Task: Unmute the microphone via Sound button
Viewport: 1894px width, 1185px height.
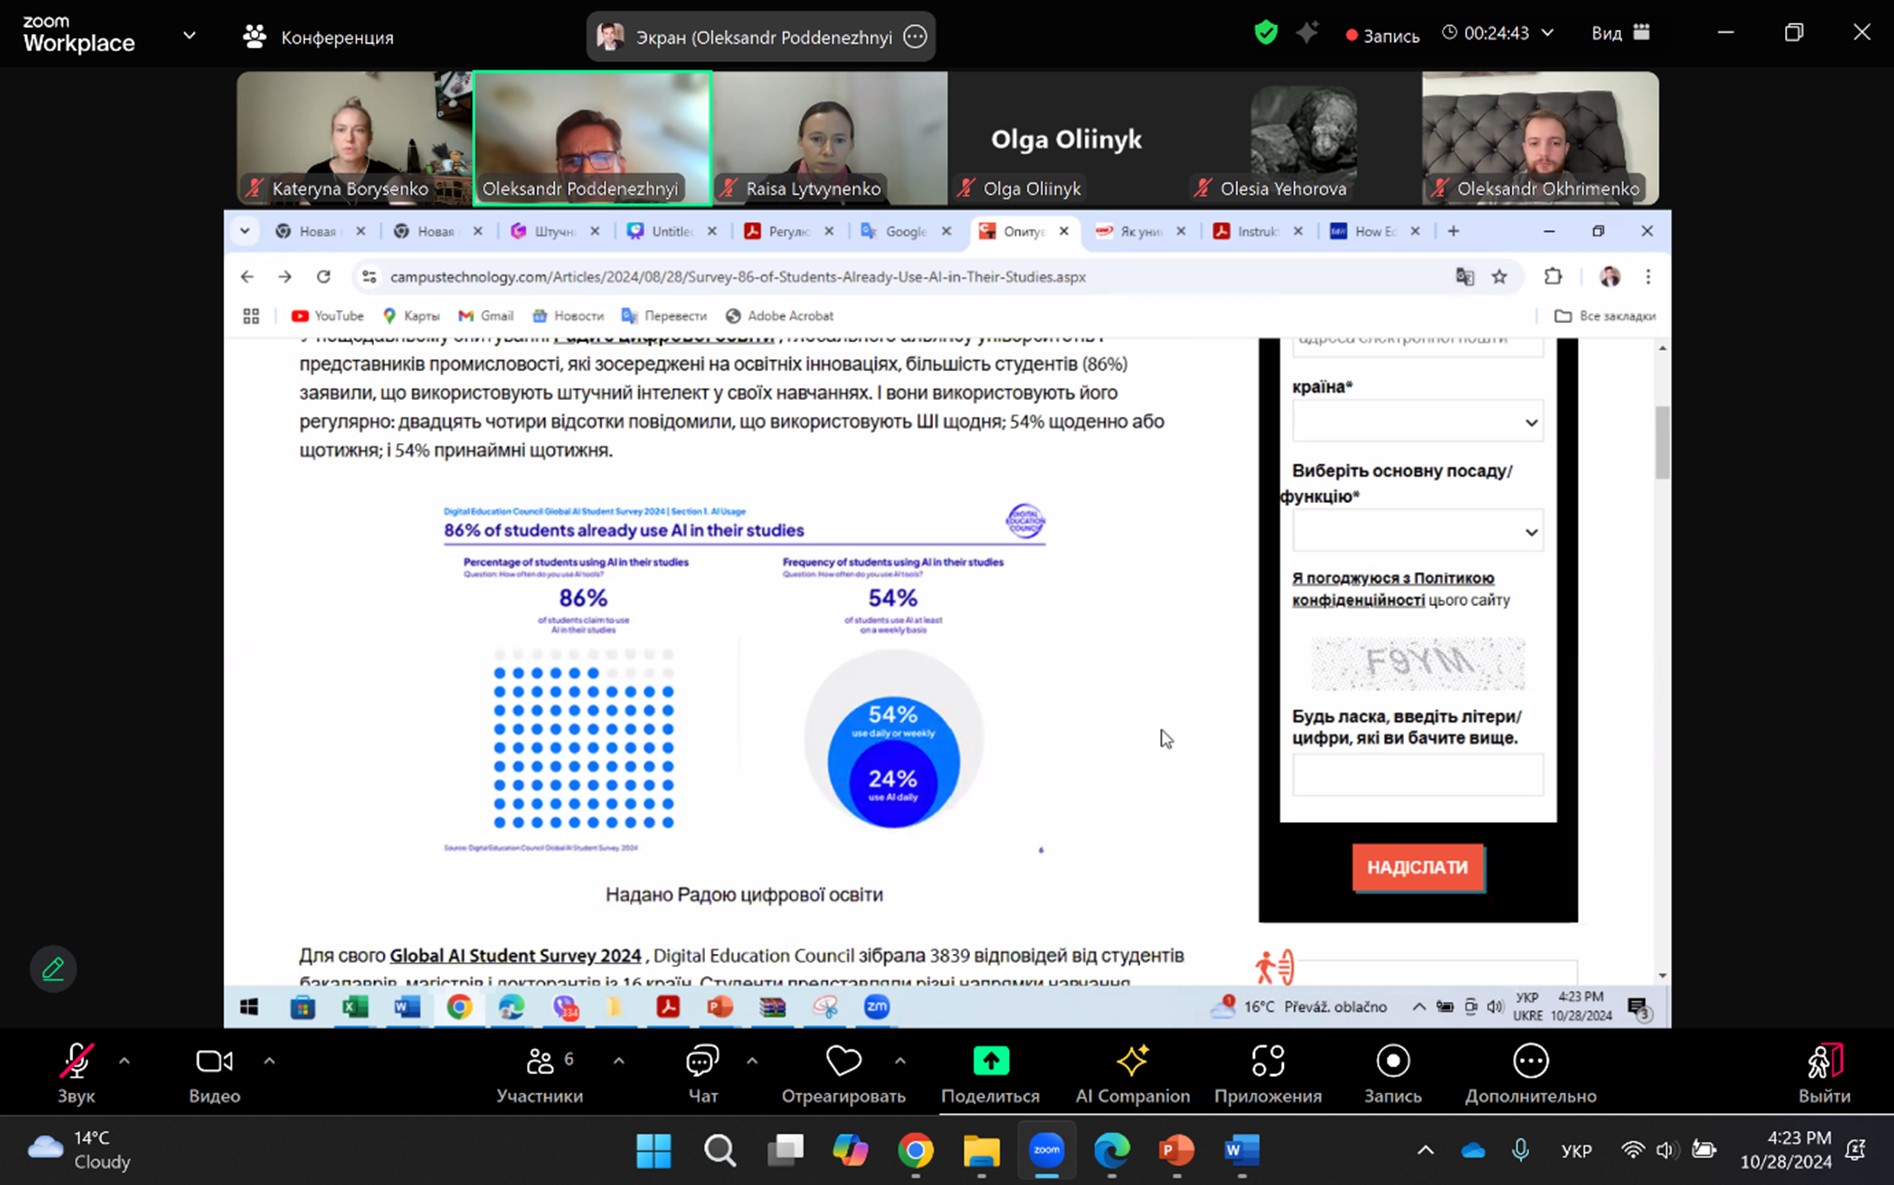Action: click(x=76, y=1073)
